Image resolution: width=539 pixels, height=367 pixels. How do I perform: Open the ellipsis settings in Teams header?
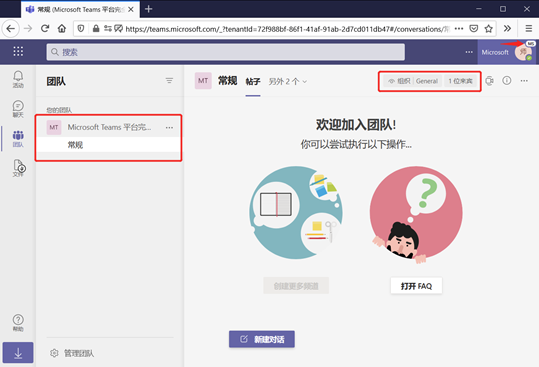pyautogui.click(x=469, y=52)
